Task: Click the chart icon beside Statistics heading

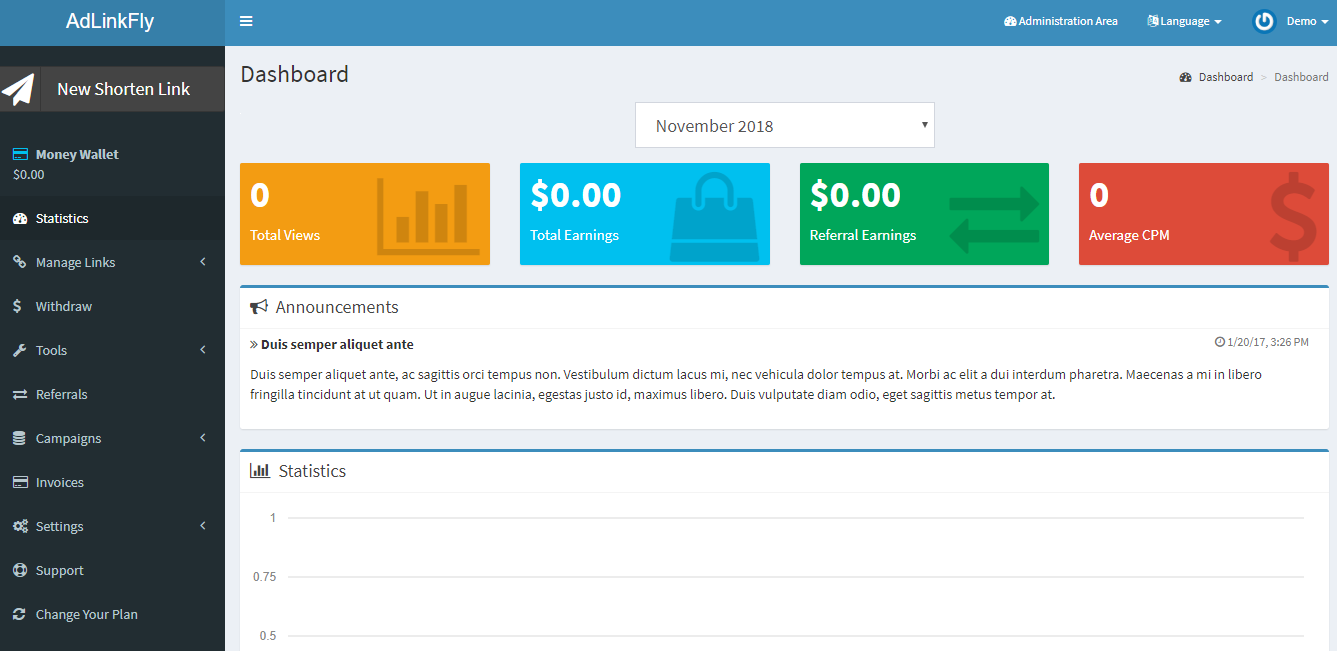Action: click(x=260, y=470)
